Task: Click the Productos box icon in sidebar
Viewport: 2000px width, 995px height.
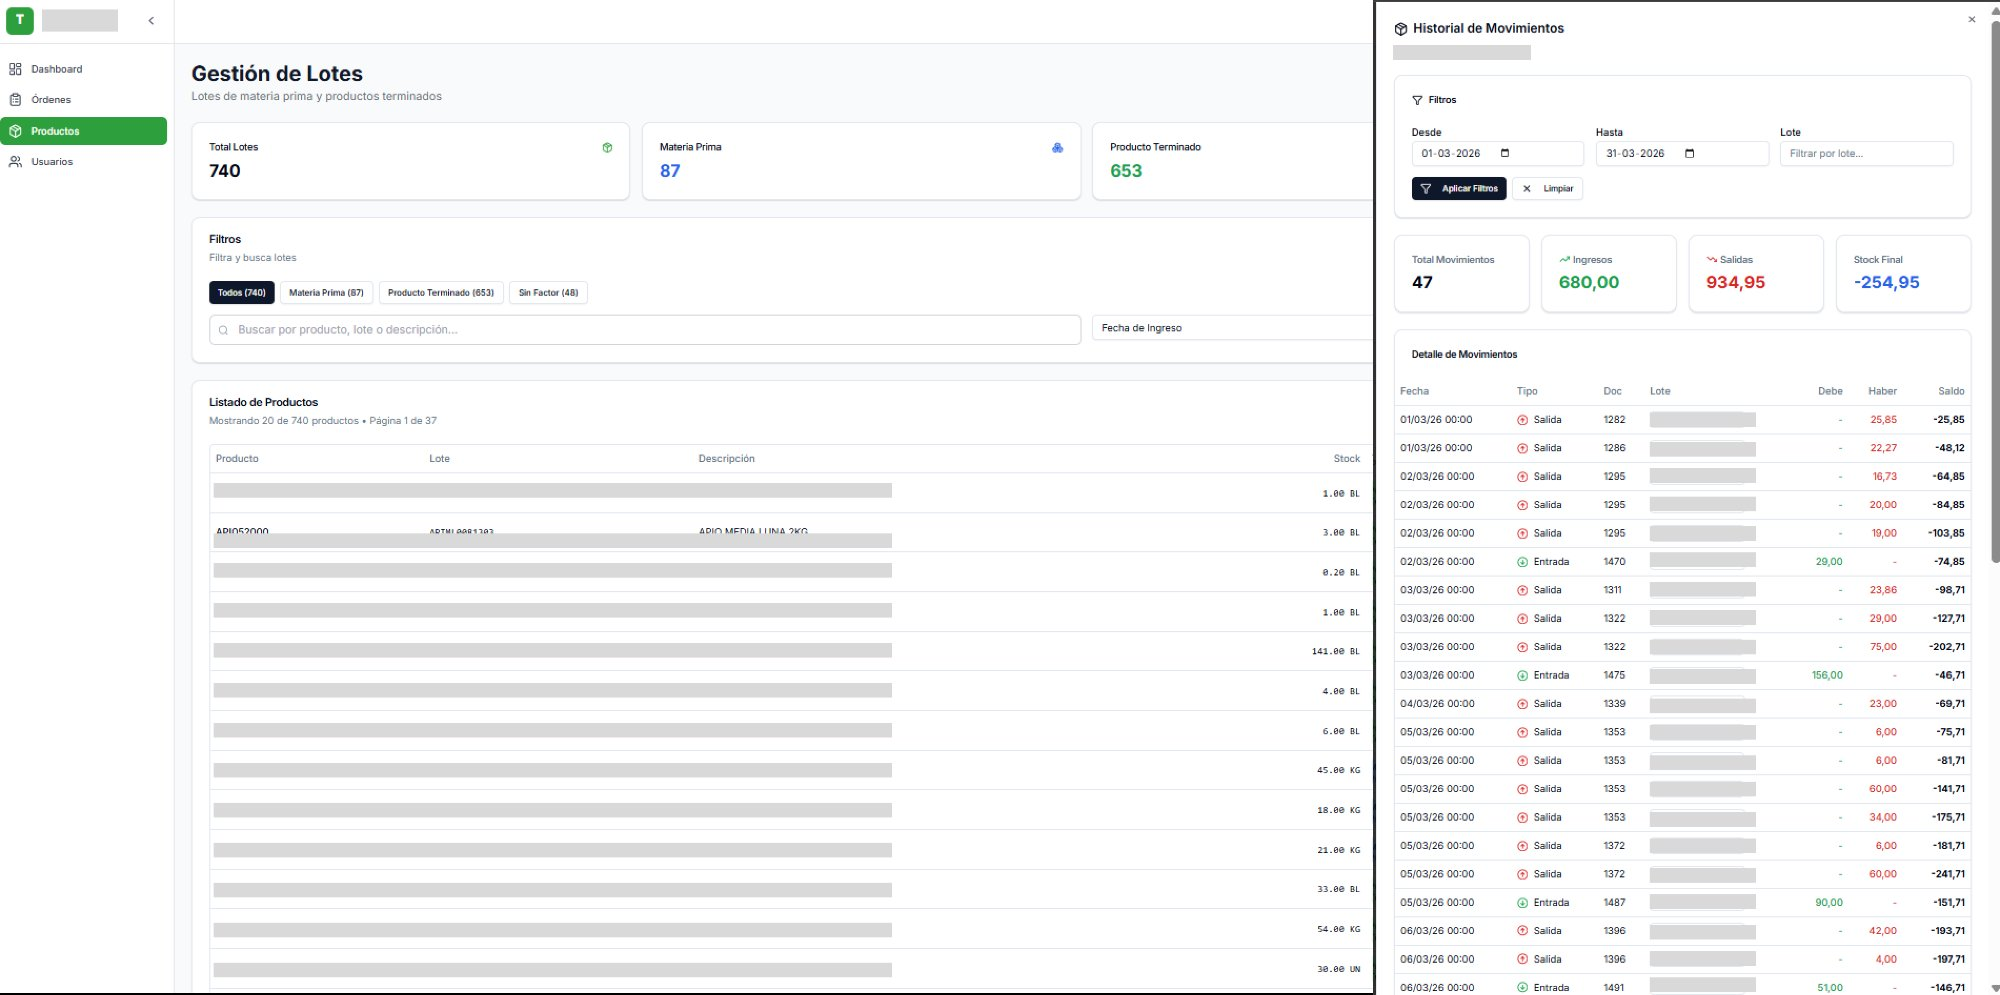Action: click(16, 131)
